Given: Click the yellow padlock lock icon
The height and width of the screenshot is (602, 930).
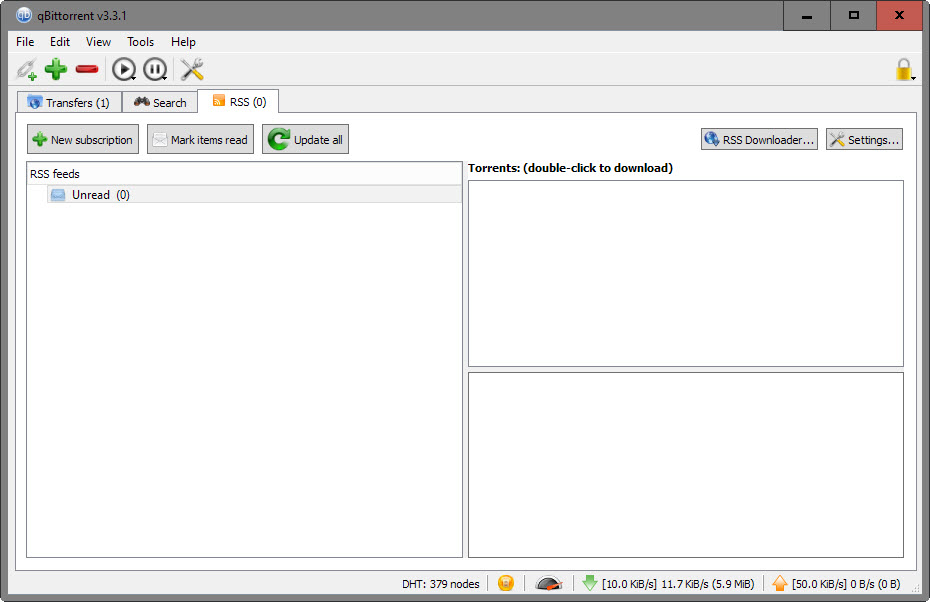Looking at the screenshot, I should pyautogui.click(x=904, y=69).
